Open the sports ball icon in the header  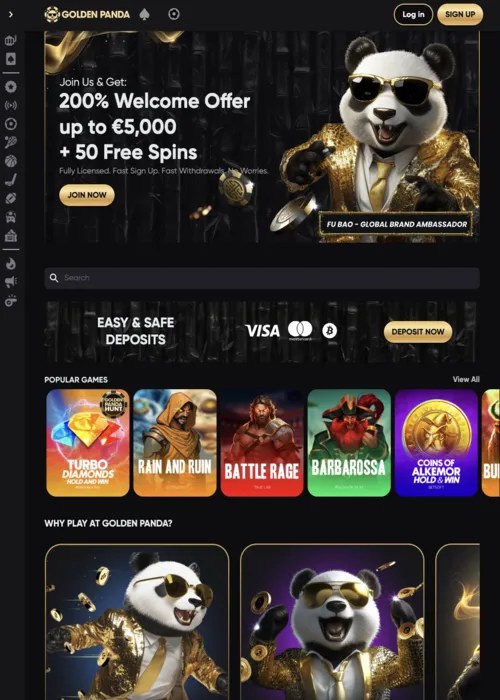point(174,14)
